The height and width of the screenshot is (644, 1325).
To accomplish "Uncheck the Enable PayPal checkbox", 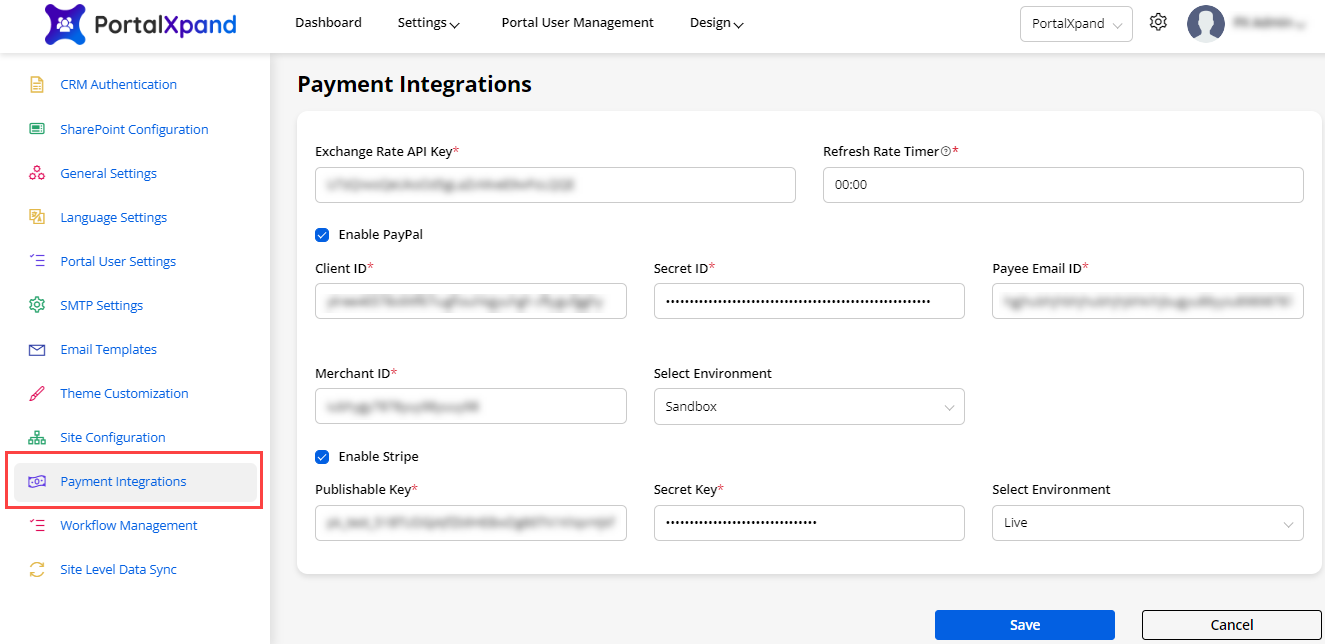I will (322, 235).
